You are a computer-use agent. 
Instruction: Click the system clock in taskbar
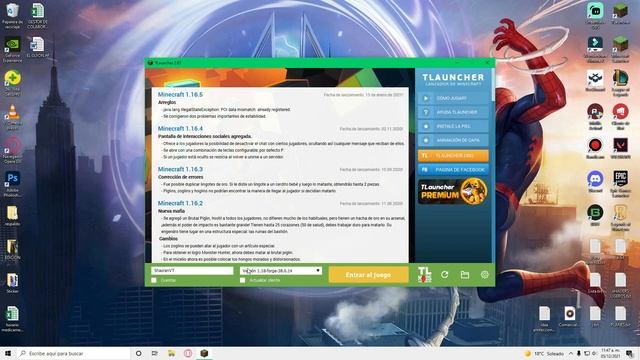[x=610, y=353]
